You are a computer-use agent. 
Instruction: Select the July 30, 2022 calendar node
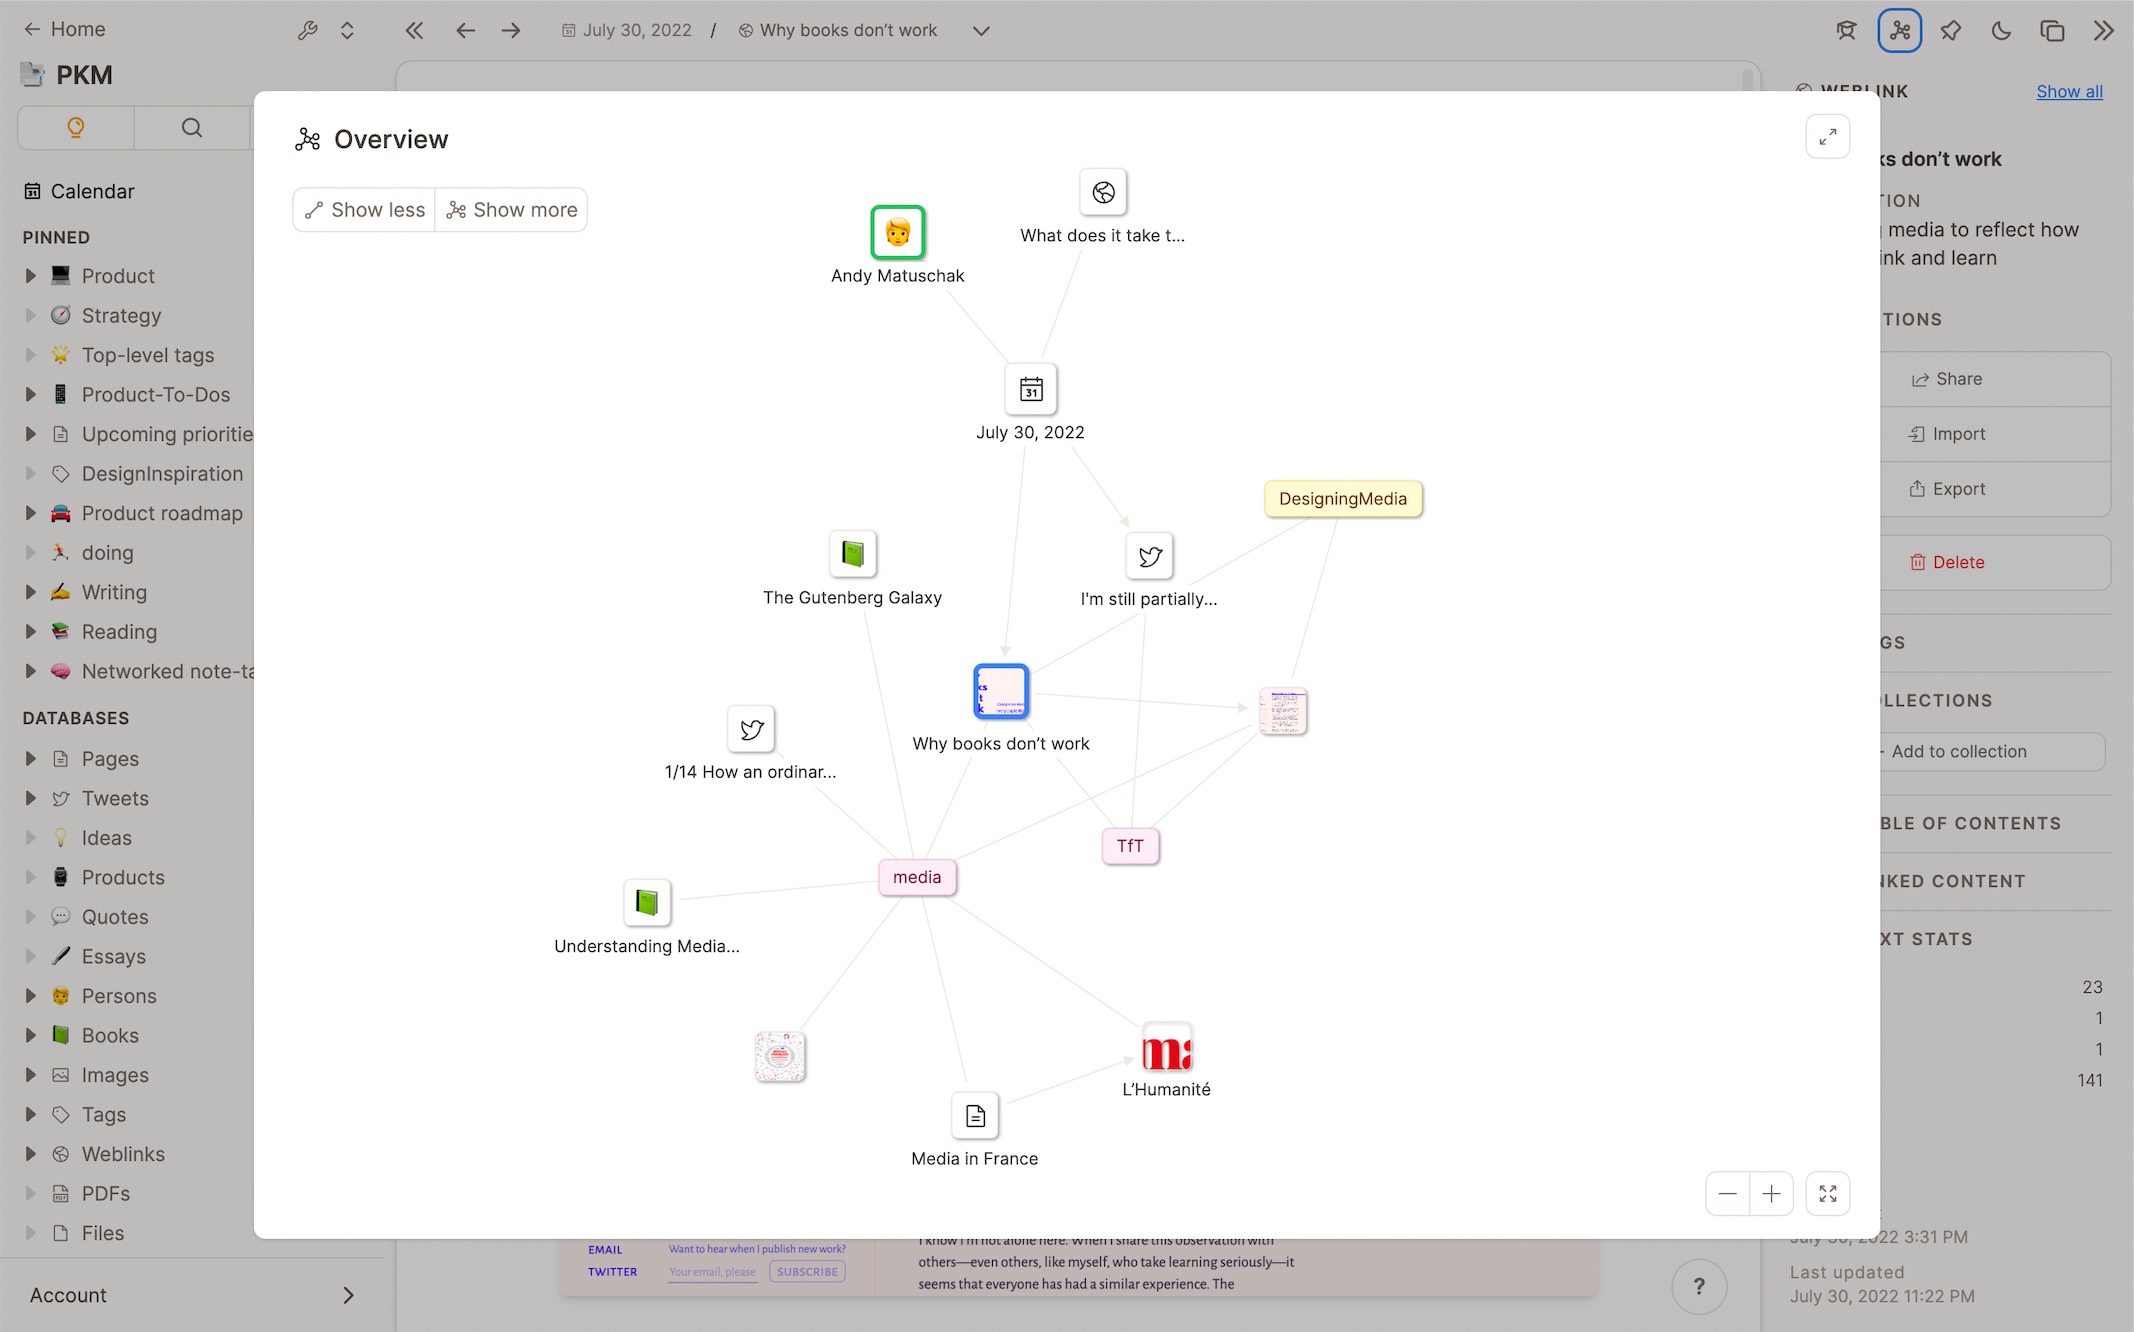[x=1031, y=389]
